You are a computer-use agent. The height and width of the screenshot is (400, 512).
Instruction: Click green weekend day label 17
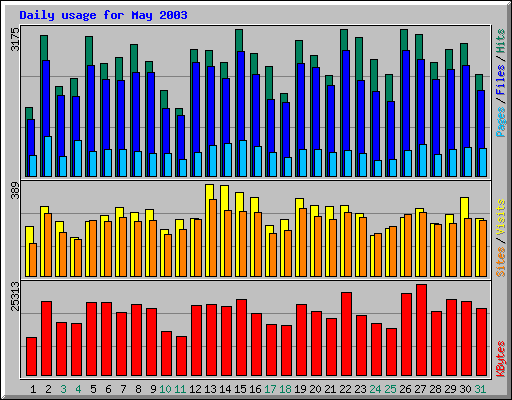click(270, 389)
